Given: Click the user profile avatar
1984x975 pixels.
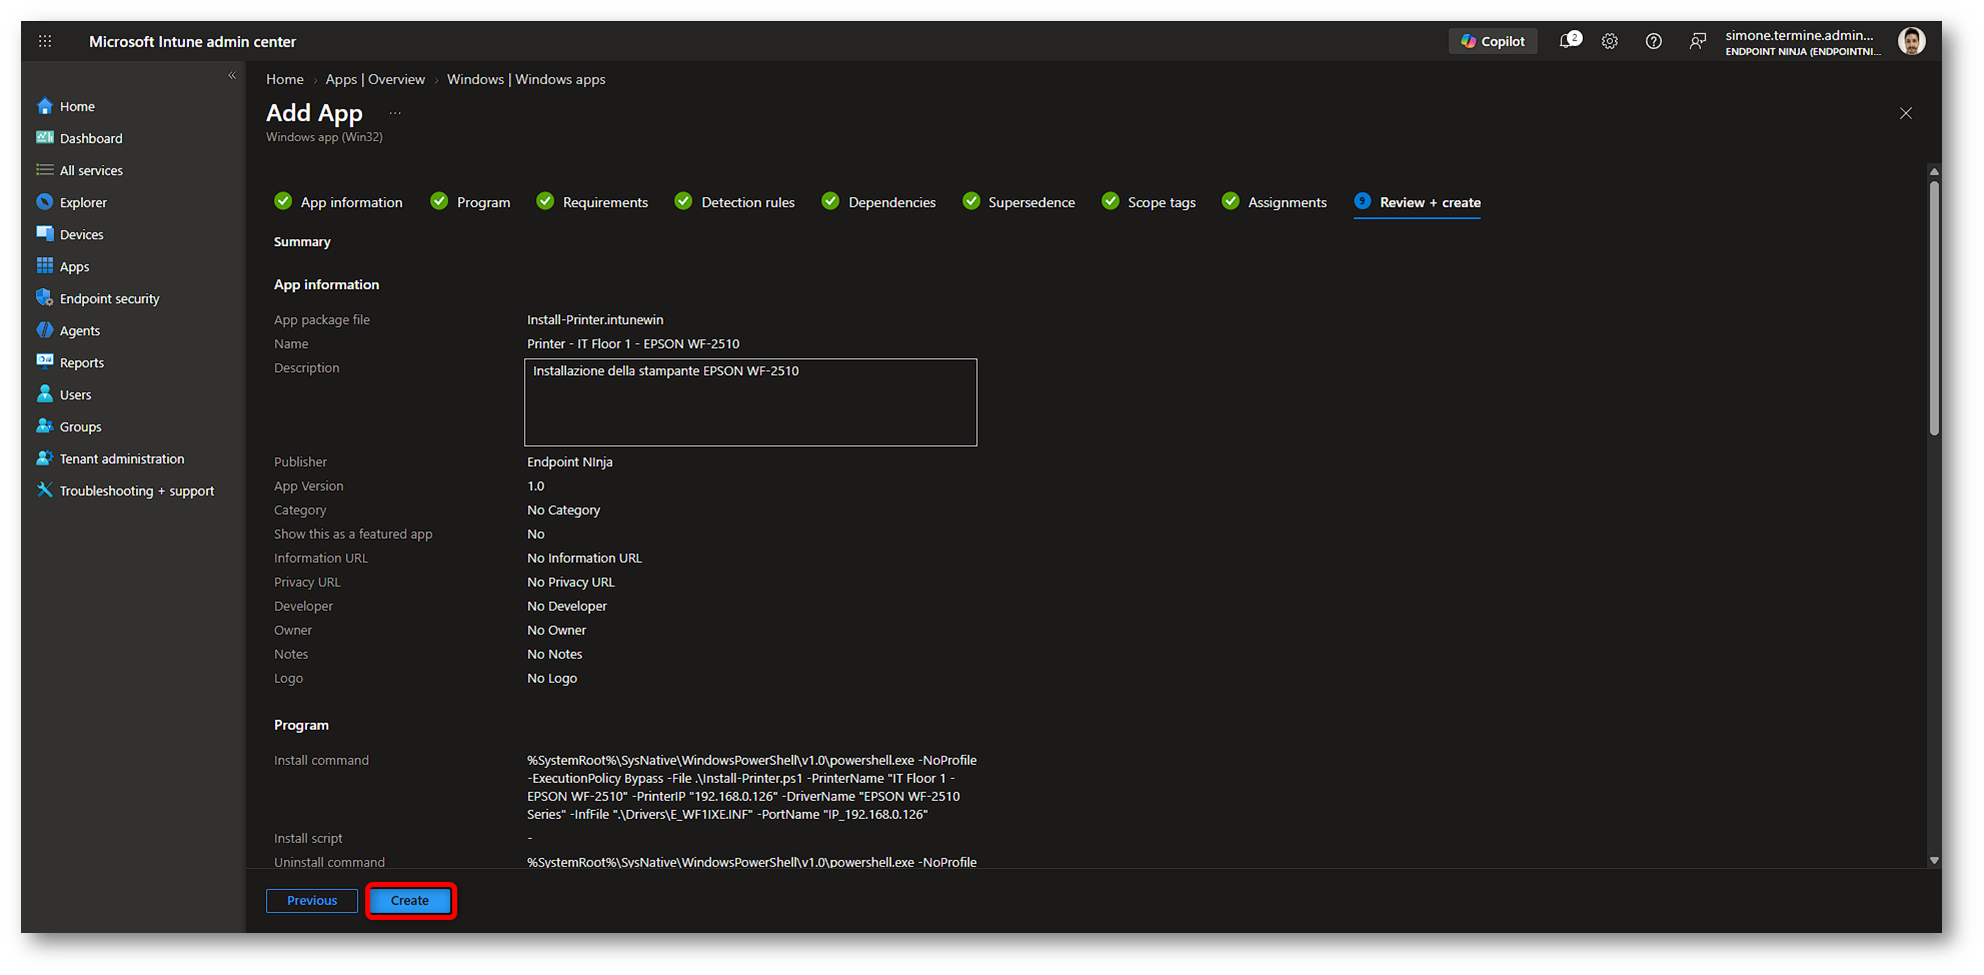Looking at the screenshot, I should [x=1911, y=41].
